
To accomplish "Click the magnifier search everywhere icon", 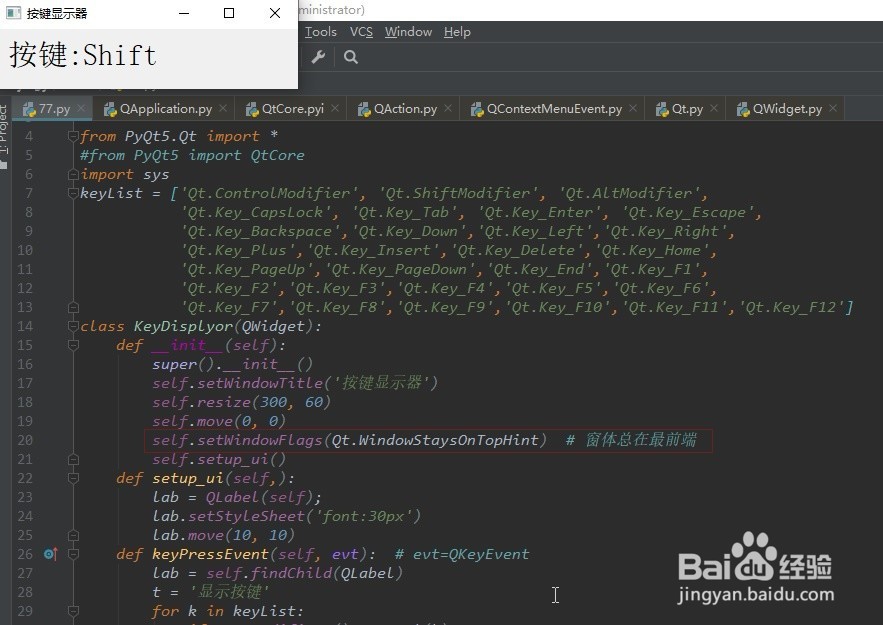I will (351, 57).
